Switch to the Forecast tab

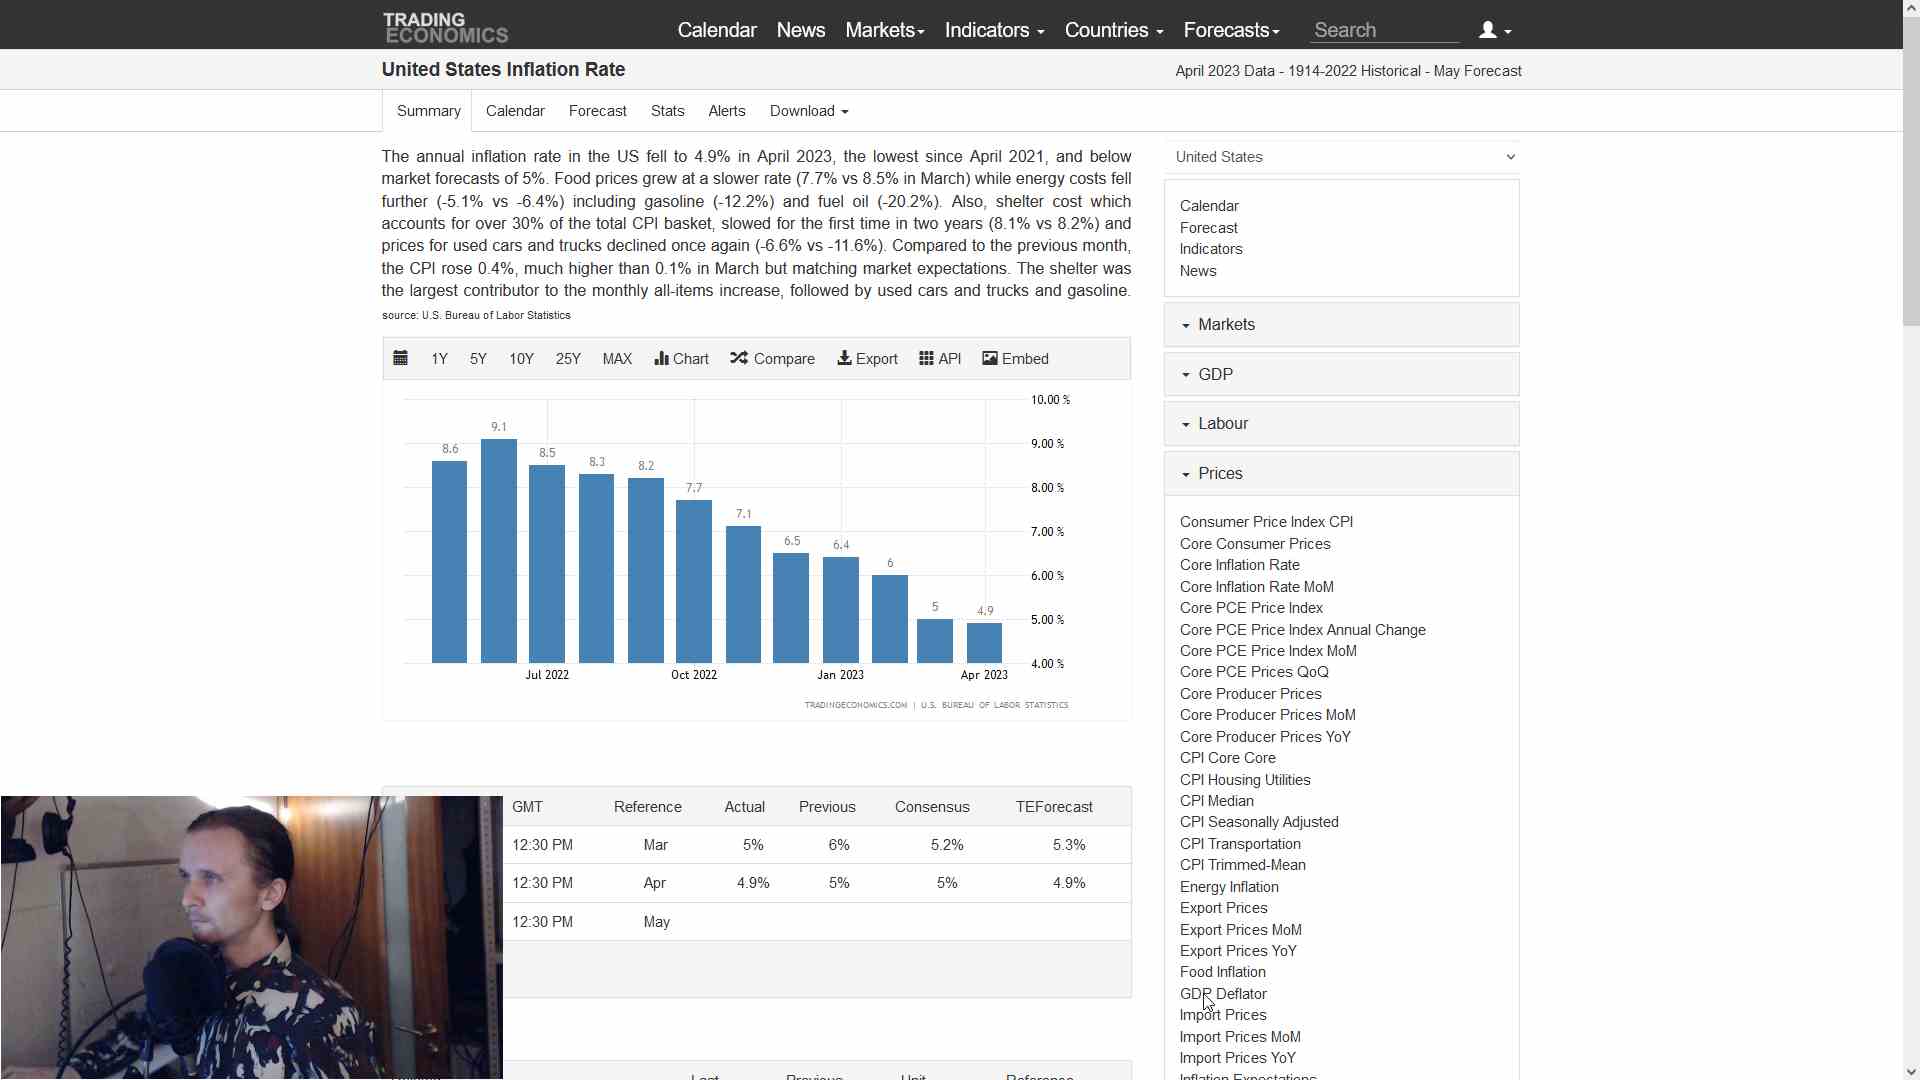(x=597, y=111)
